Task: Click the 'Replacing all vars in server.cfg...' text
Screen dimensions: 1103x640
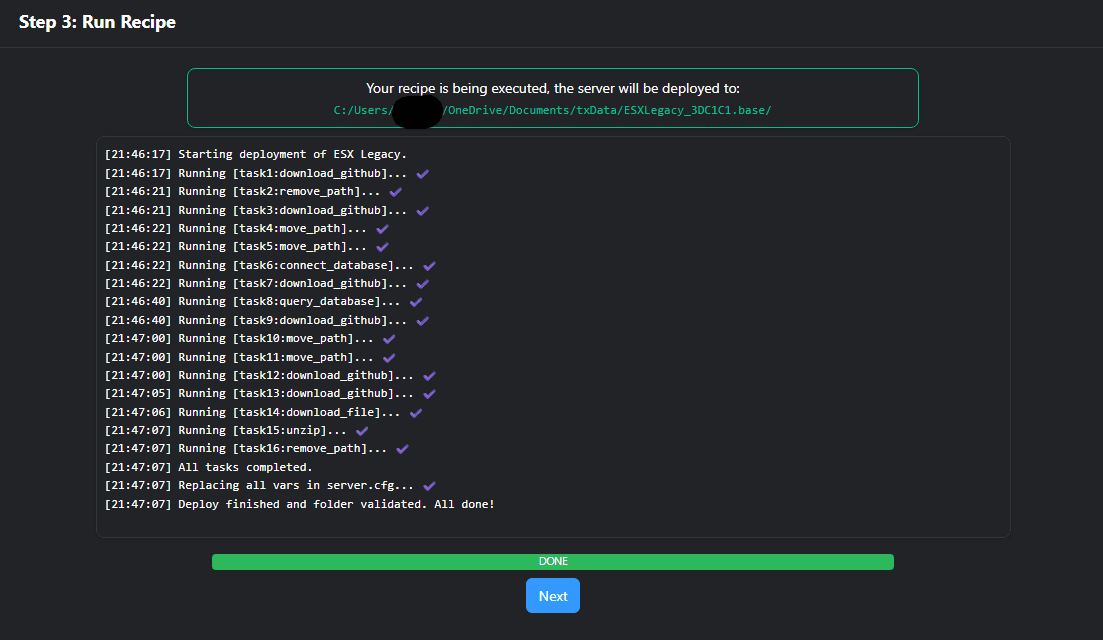Action: (x=296, y=485)
